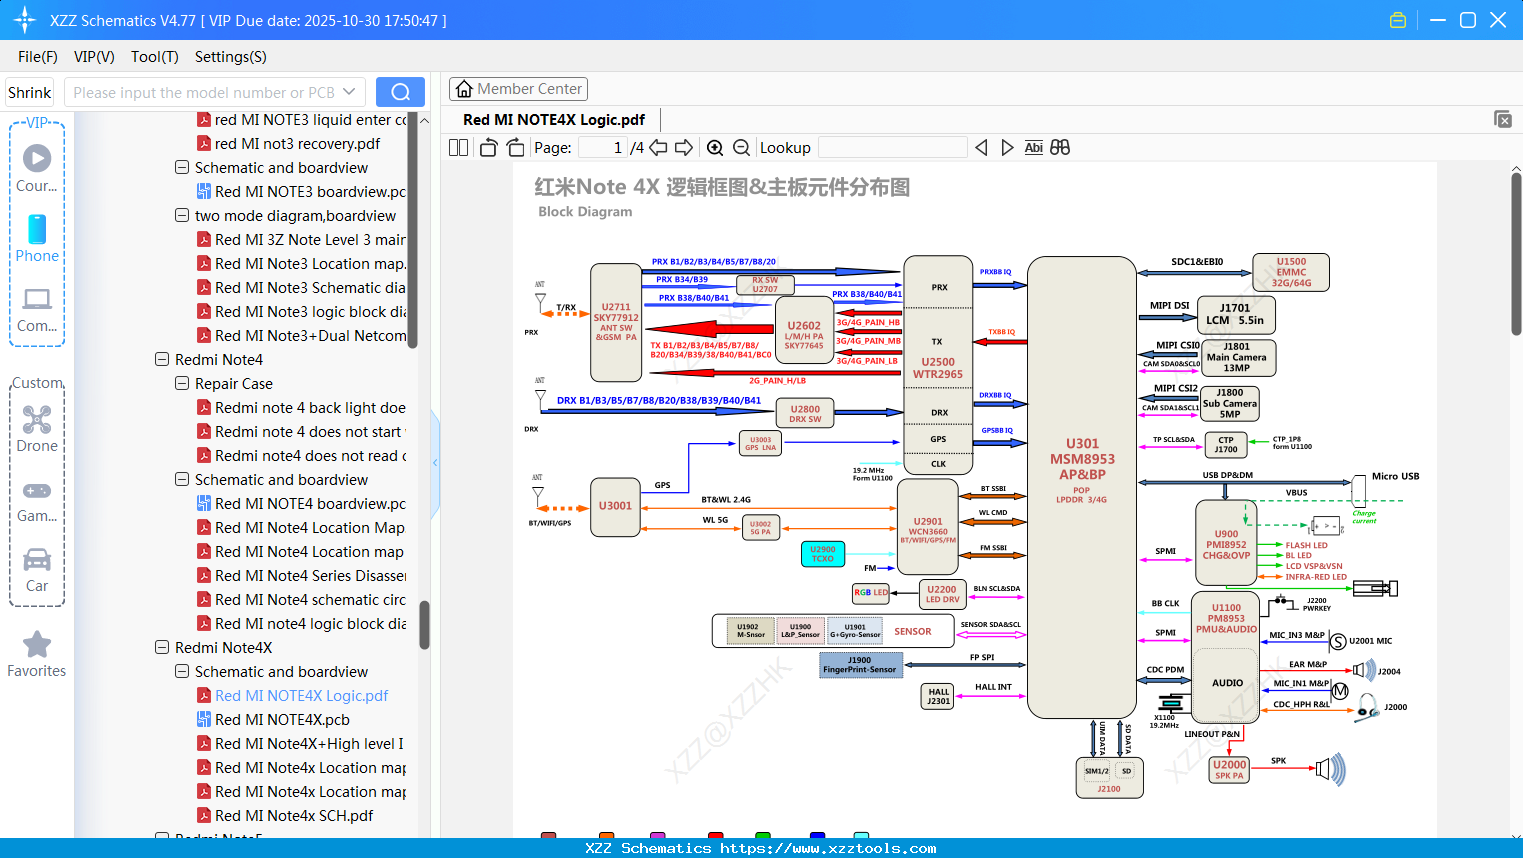Zoom in on the schematic
The width and height of the screenshot is (1523, 858).
[x=715, y=148]
